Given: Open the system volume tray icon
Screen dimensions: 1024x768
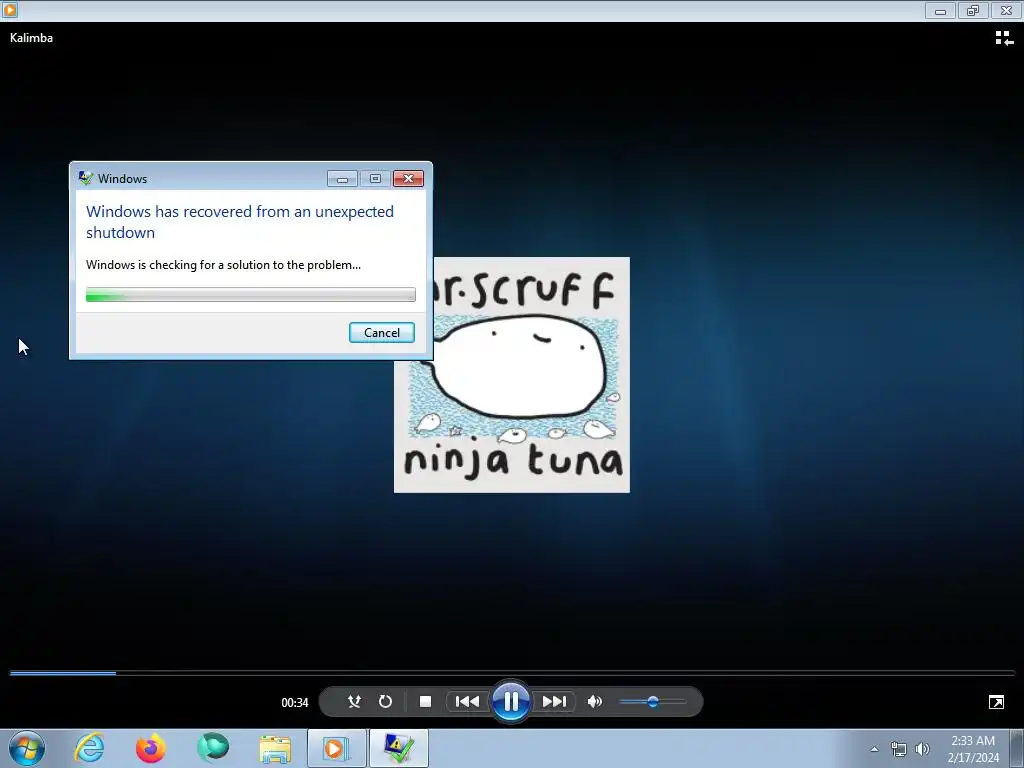Looking at the screenshot, I should pyautogui.click(x=922, y=749).
